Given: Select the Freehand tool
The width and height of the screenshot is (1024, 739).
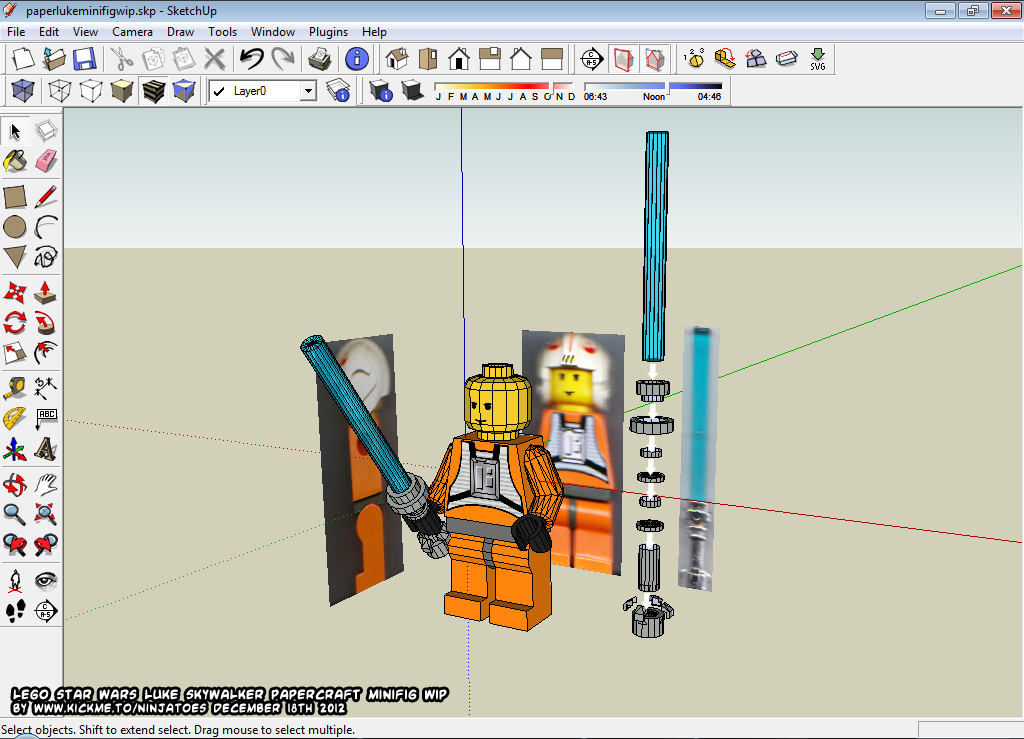Looking at the screenshot, I should point(46,257).
